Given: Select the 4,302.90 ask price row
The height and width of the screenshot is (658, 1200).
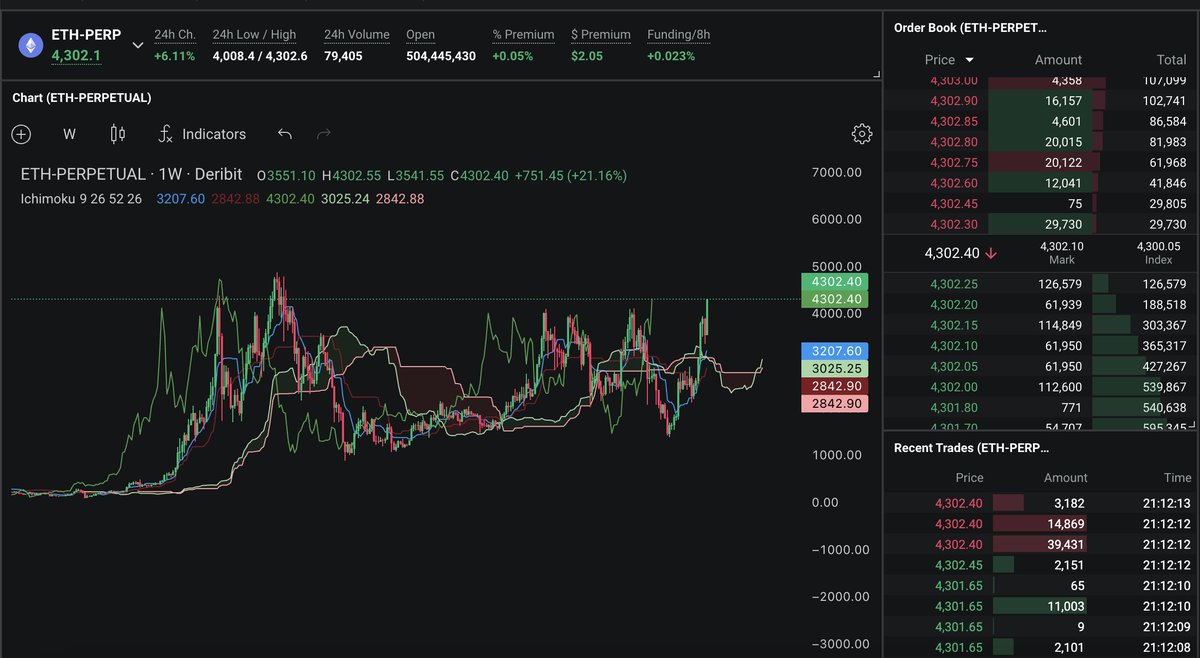Looking at the screenshot, I should coord(1039,101).
